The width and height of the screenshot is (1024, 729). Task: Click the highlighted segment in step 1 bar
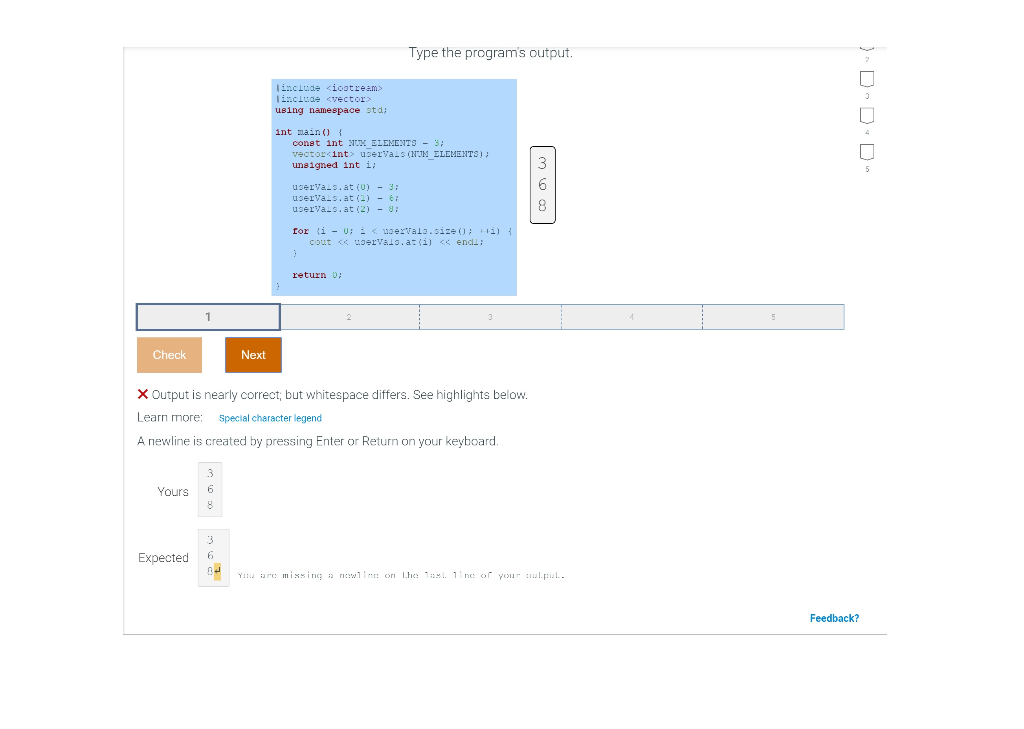207,316
